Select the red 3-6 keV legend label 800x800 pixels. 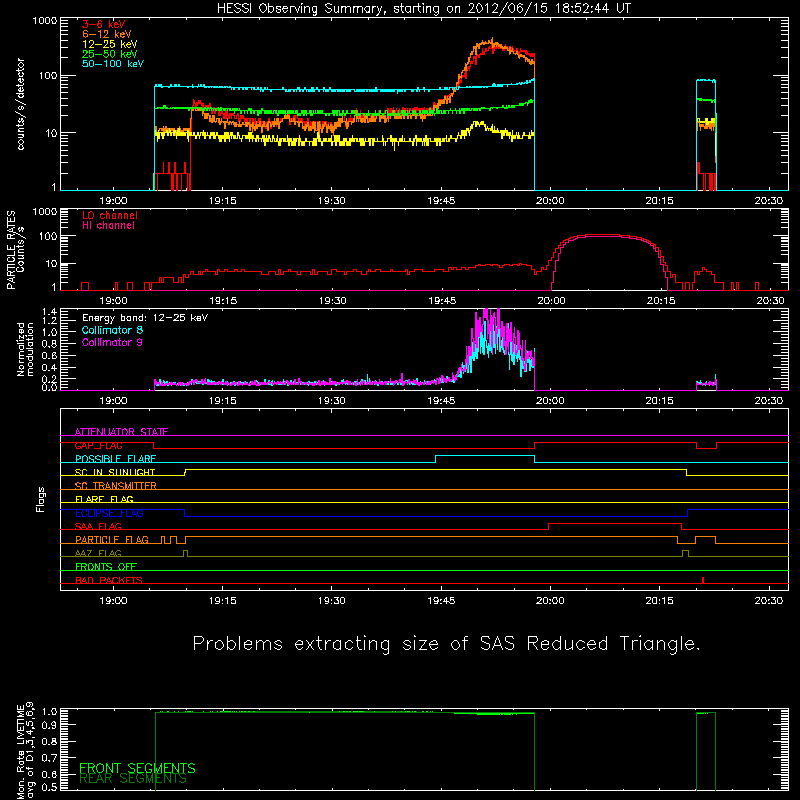(103, 24)
